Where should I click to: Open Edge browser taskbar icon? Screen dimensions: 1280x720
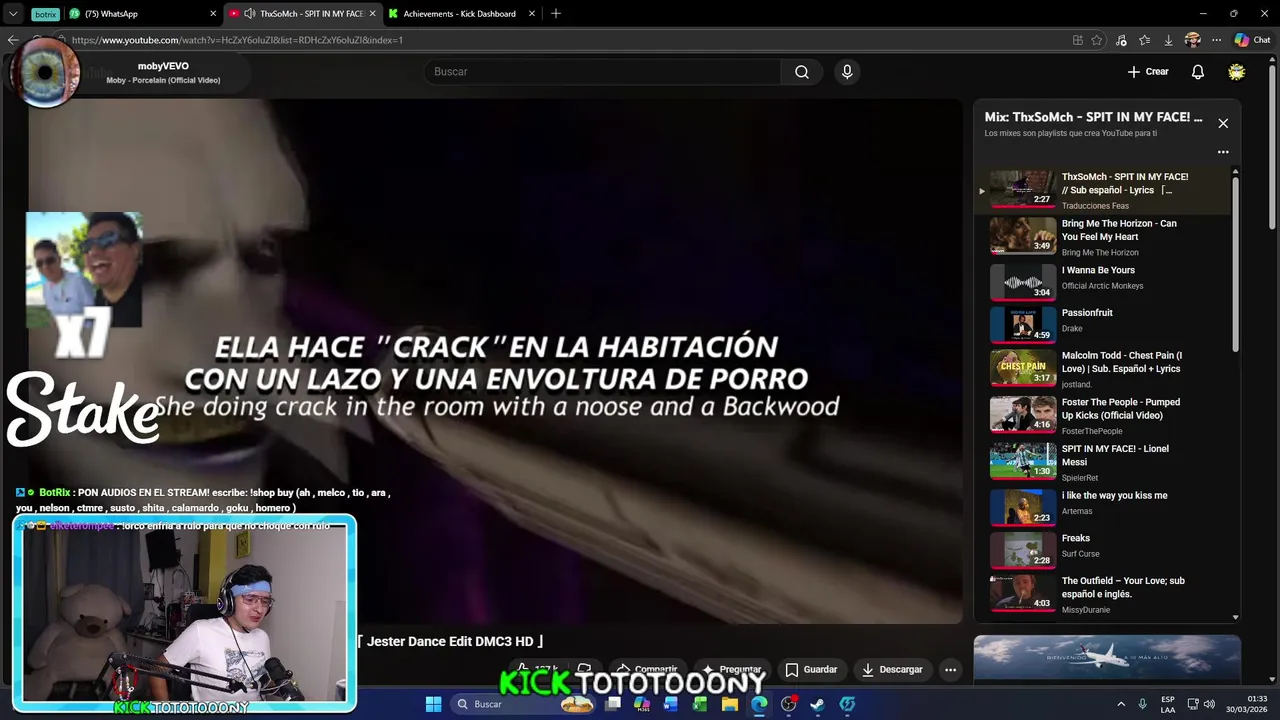tap(759, 704)
